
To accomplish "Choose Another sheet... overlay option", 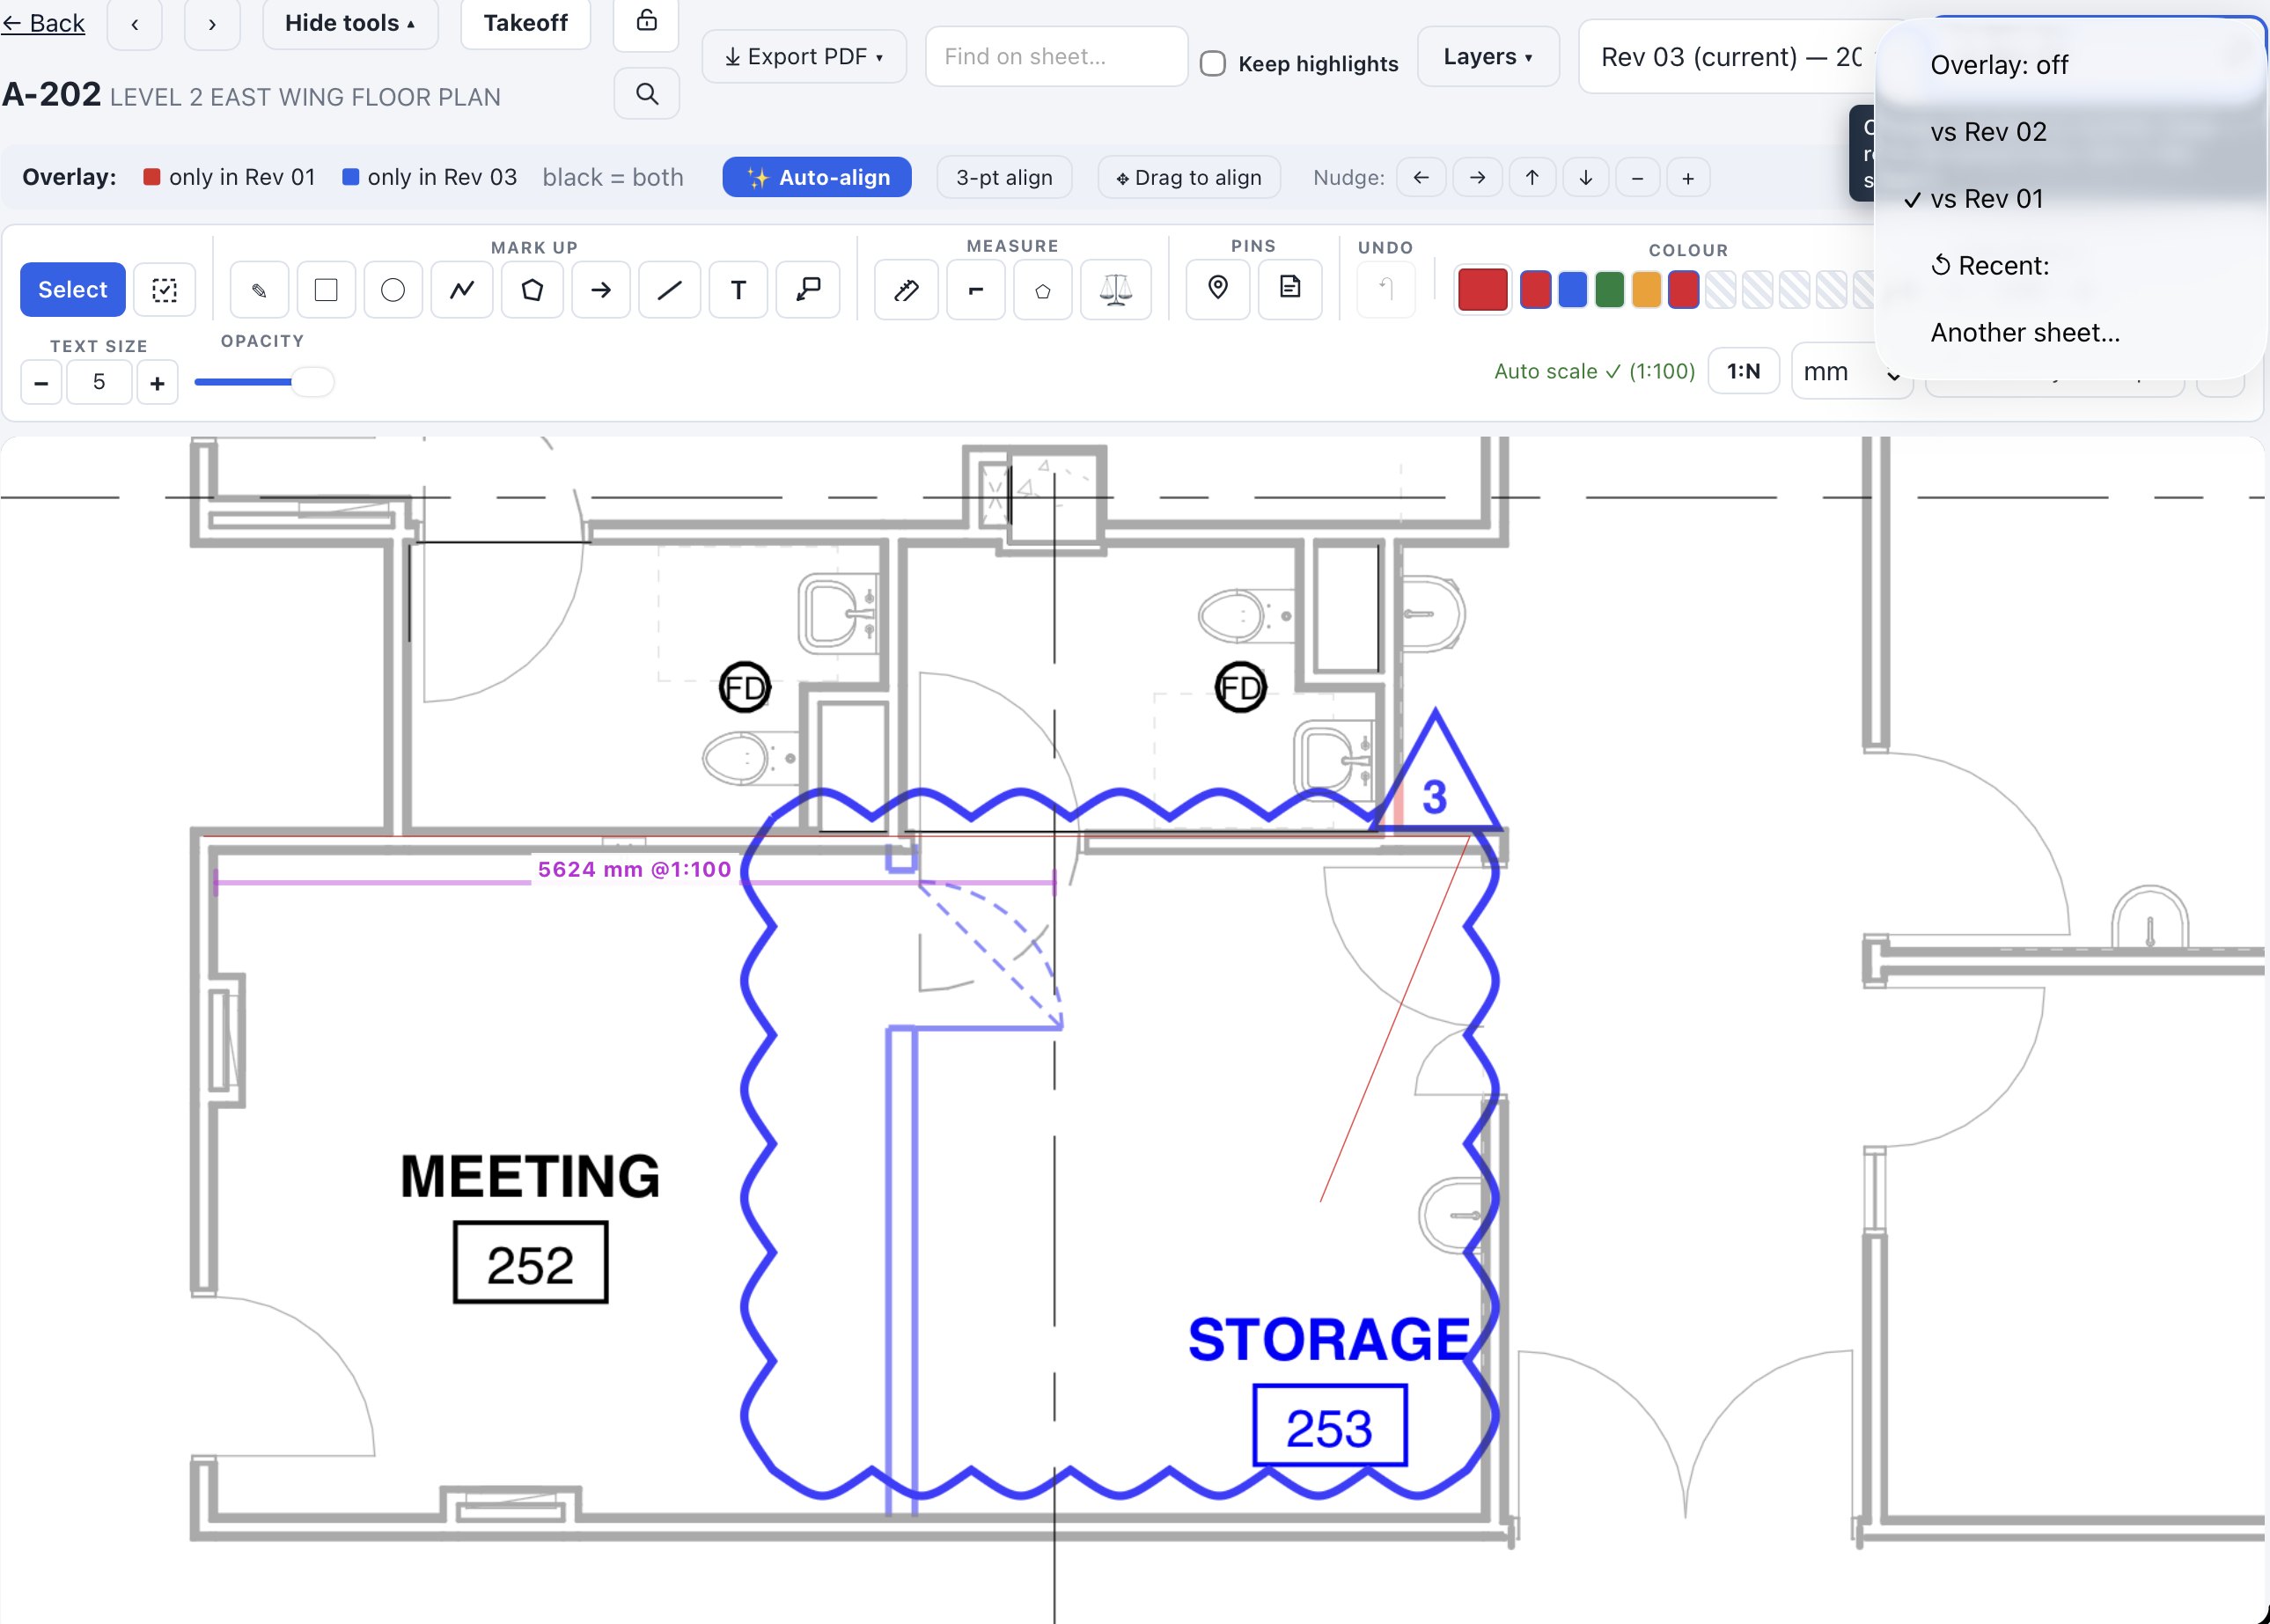I will pyautogui.click(x=2070, y=333).
